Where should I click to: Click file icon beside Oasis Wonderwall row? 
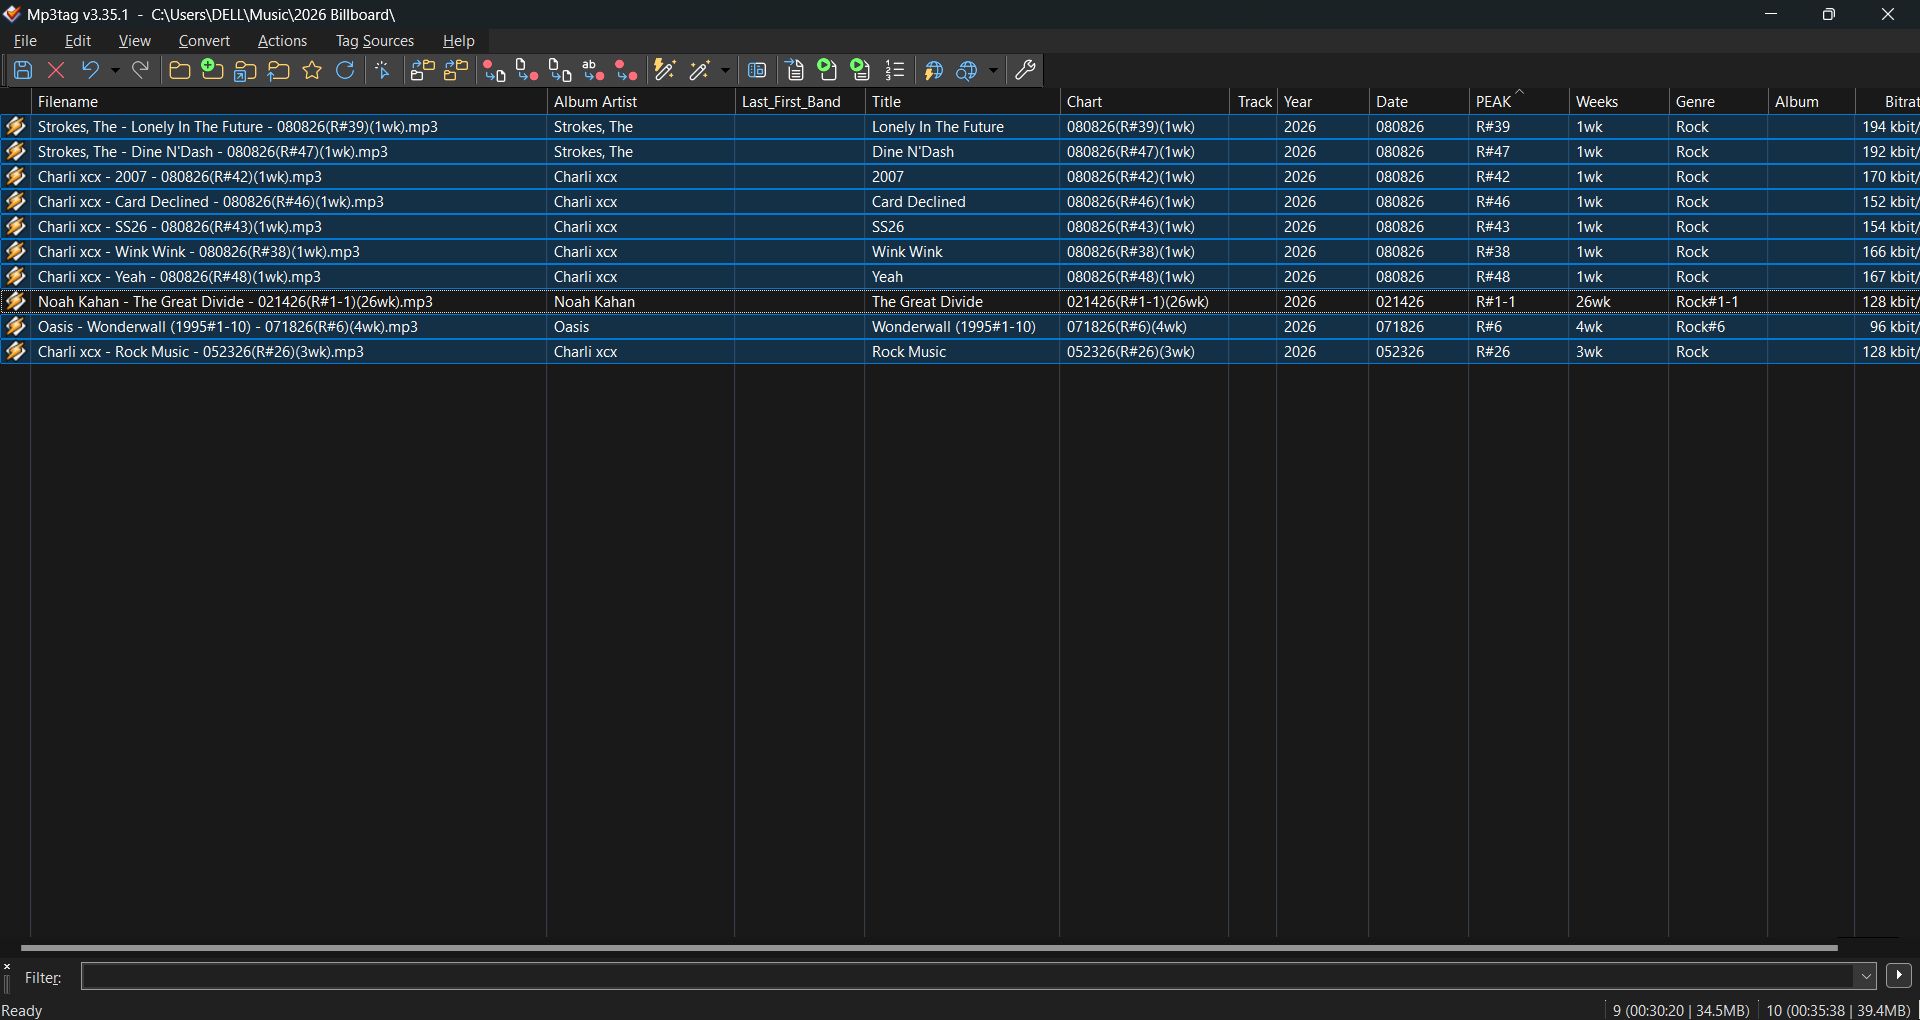click(x=15, y=327)
